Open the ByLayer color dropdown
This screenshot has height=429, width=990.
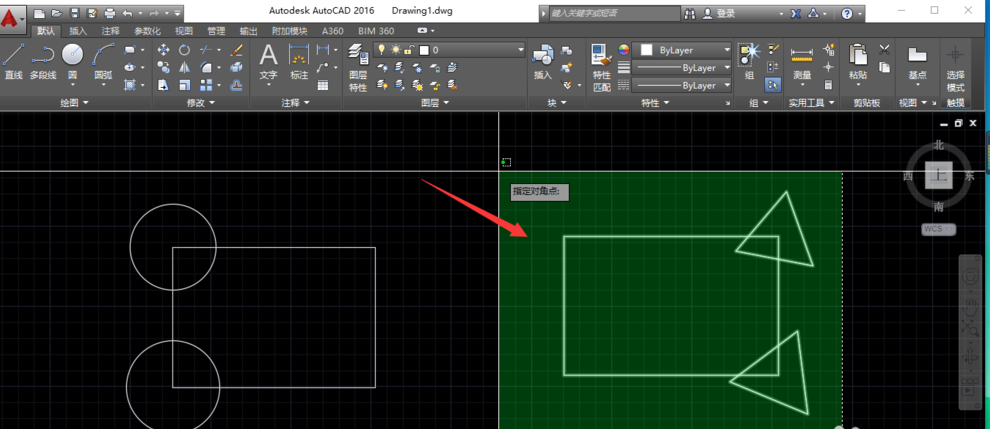(x=685, y=49)
